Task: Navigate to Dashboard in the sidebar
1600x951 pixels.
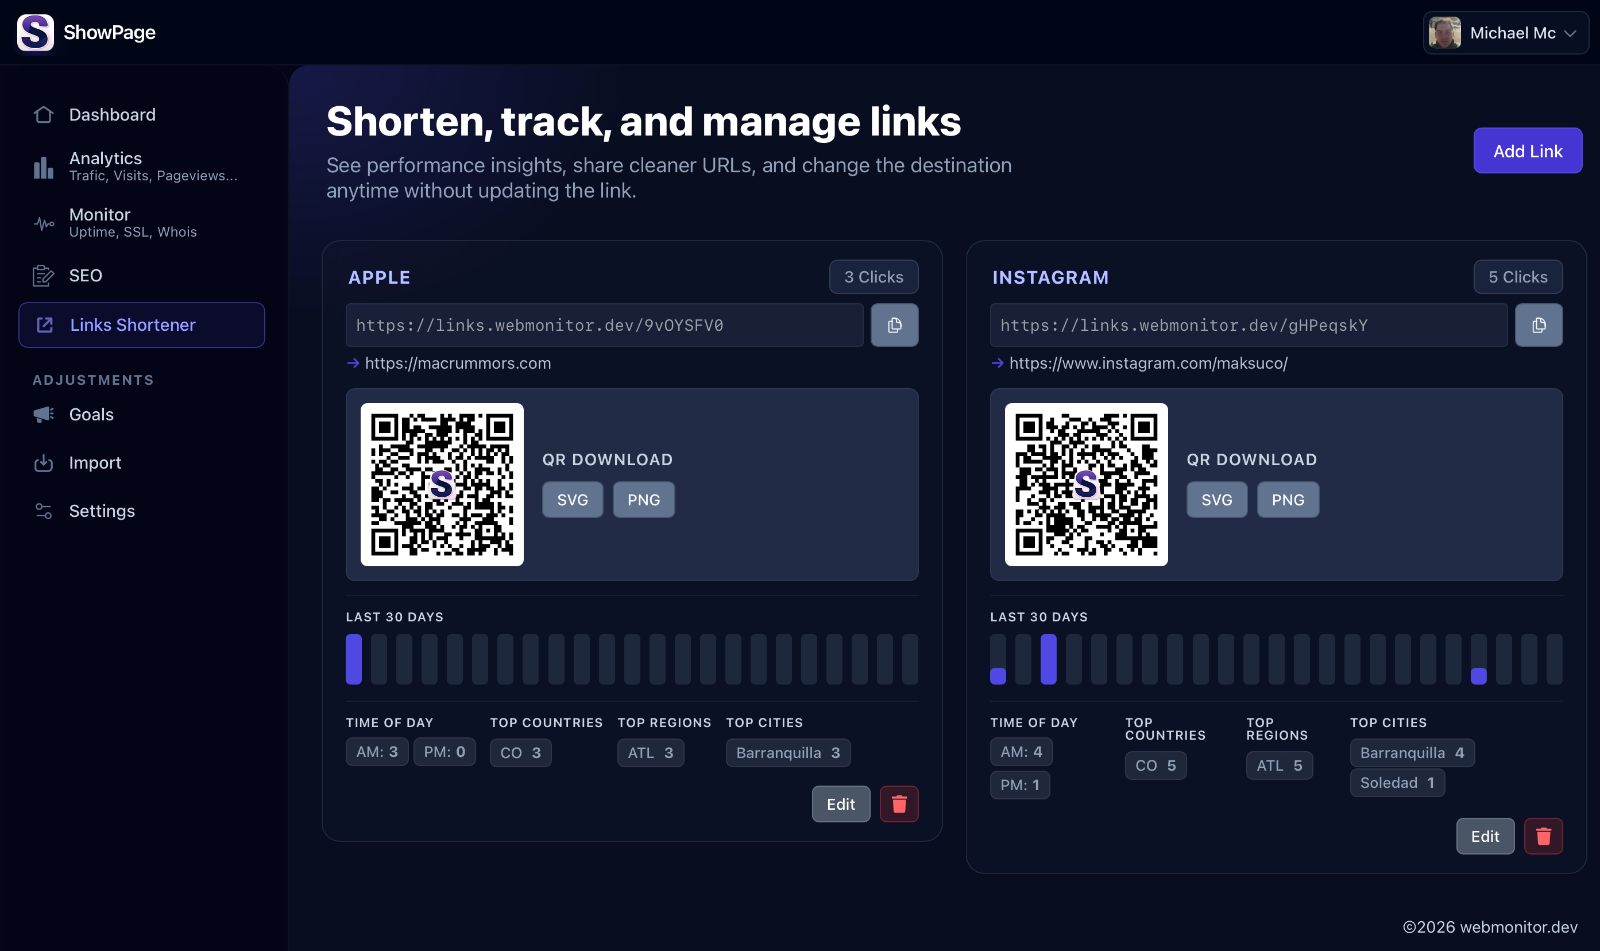Action: coord(111,114)
